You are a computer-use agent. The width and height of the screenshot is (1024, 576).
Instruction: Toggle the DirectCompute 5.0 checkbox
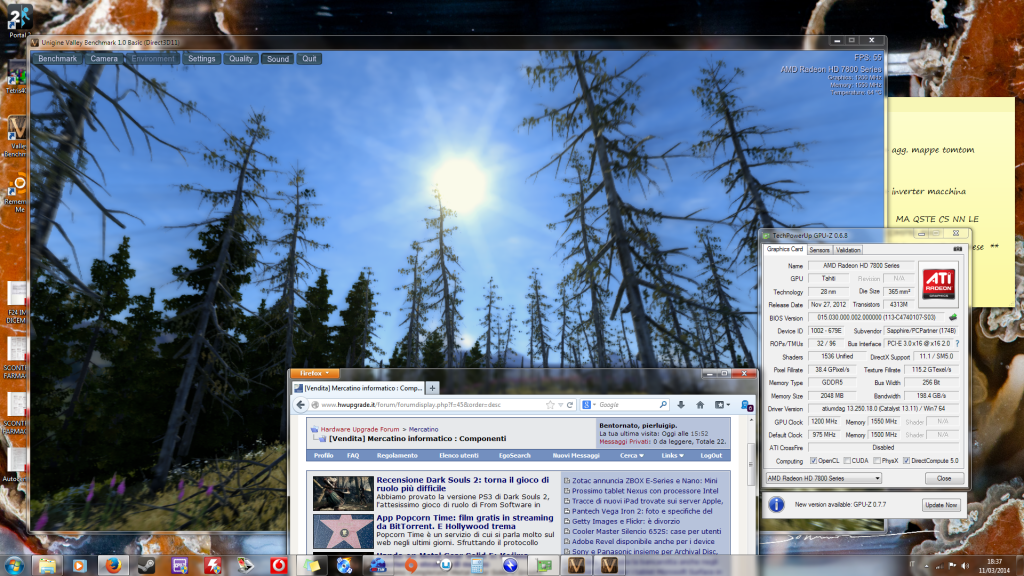907,461
